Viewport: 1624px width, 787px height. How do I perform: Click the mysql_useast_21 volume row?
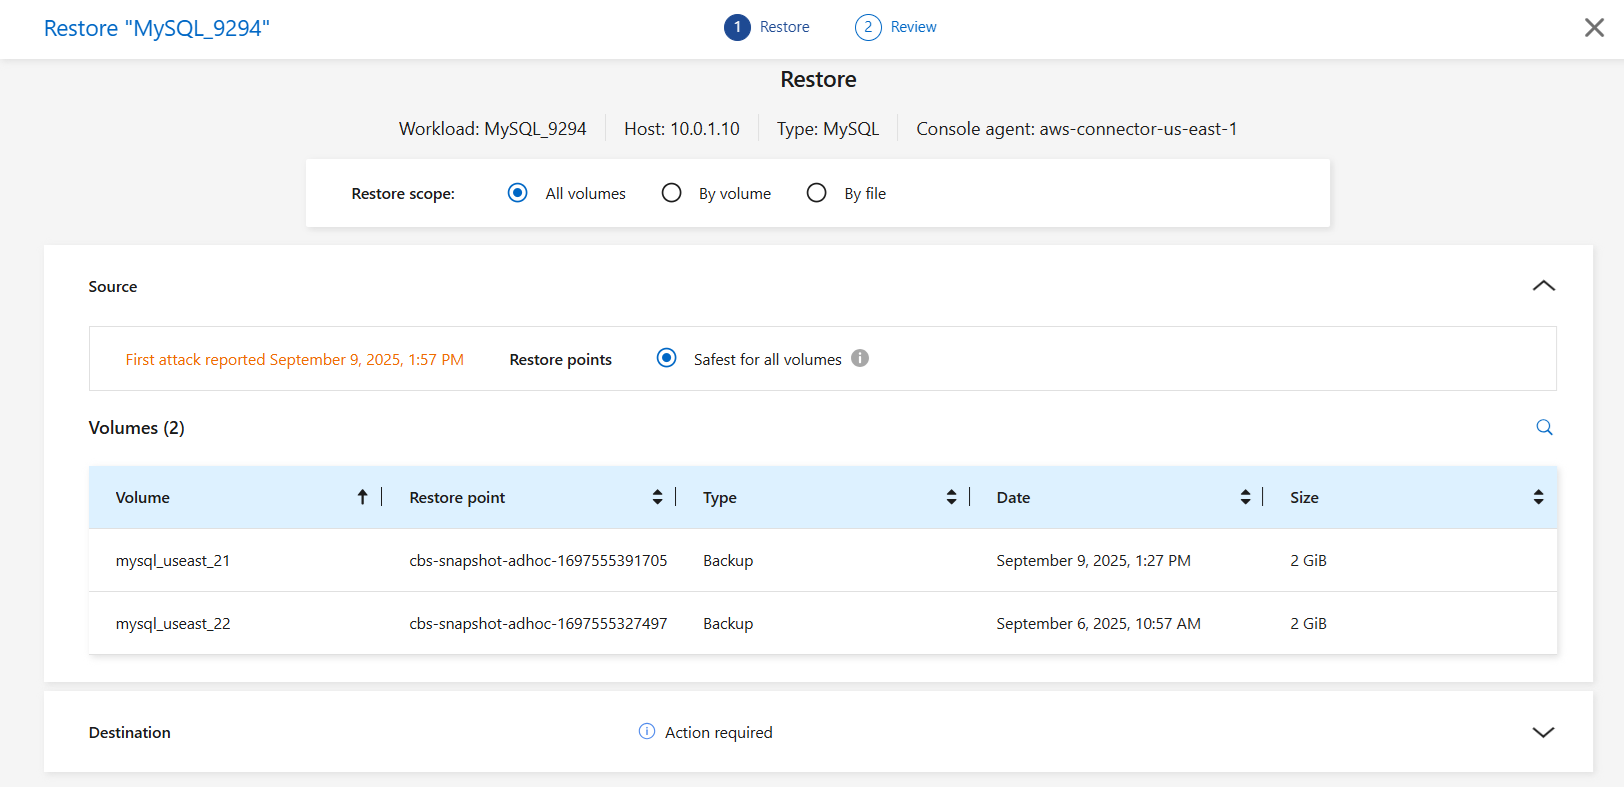(x=173, y=561)
